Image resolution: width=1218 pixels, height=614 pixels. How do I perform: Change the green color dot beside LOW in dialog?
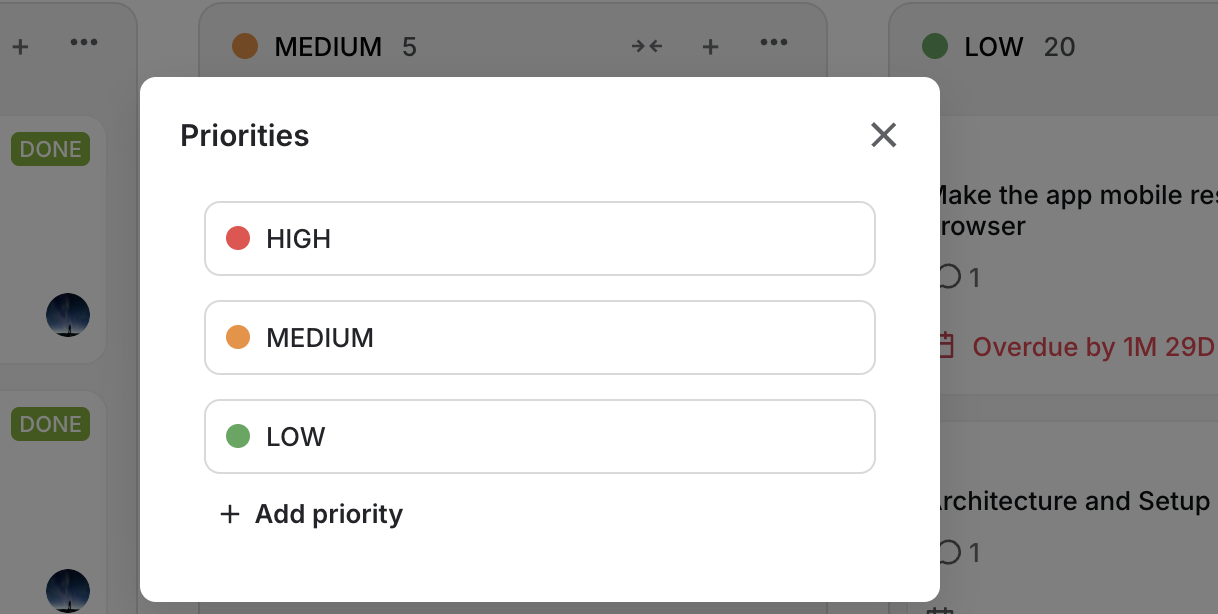[237, 436]
